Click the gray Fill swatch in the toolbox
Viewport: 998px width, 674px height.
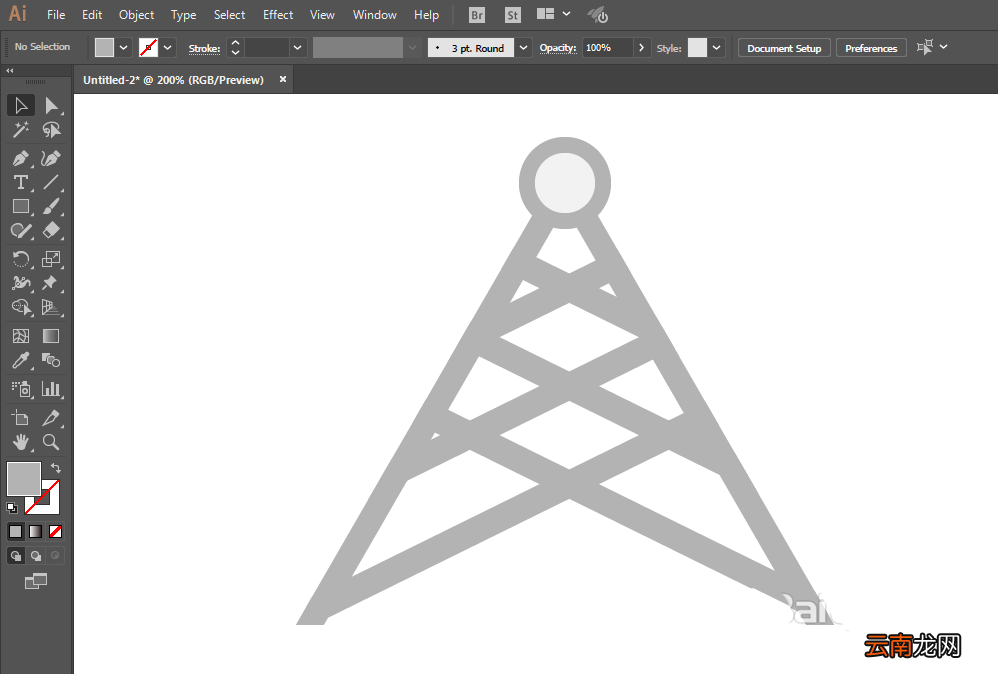coord(24,479)
